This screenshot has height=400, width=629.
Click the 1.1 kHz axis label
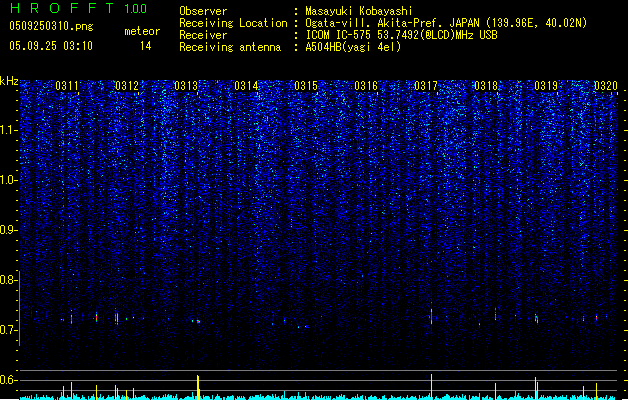tap(9, 130)
